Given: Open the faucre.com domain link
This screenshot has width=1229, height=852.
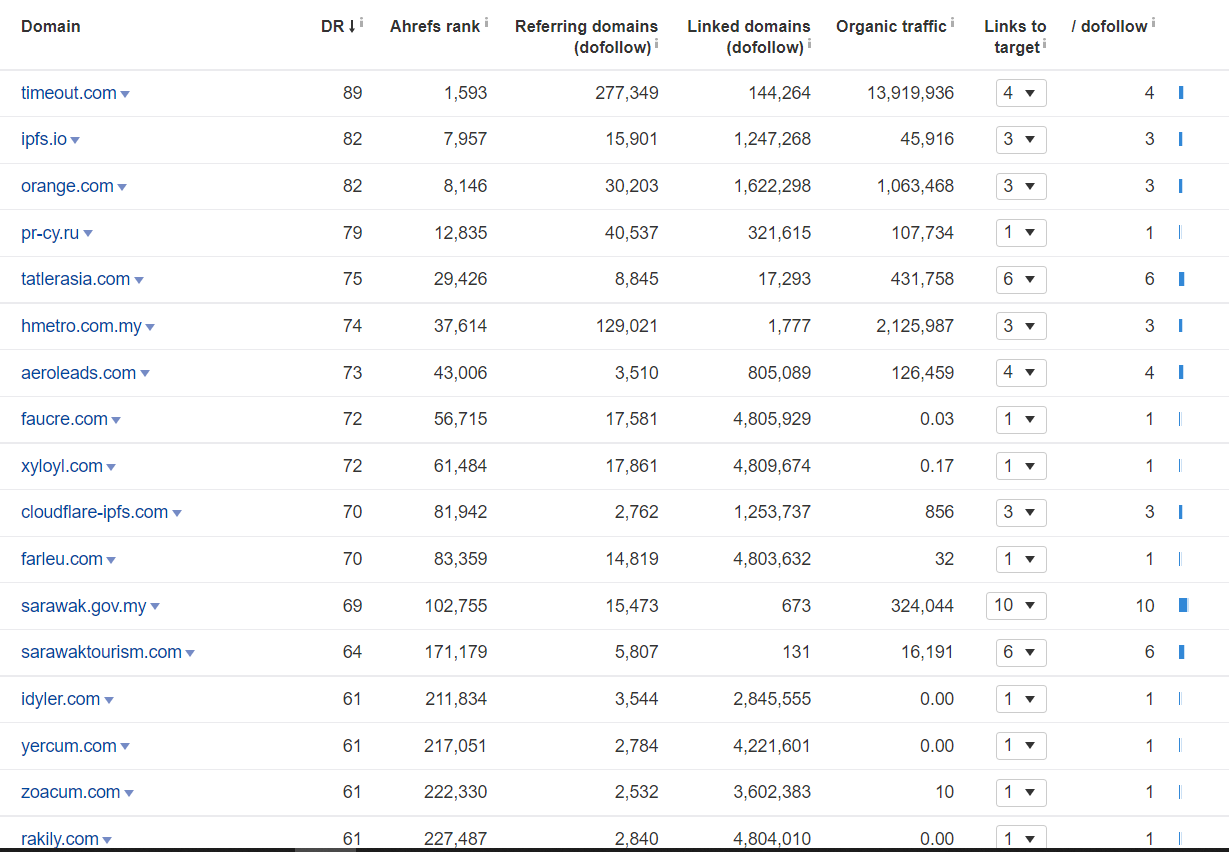Looking at the screenshot, I should coord(64,419).
